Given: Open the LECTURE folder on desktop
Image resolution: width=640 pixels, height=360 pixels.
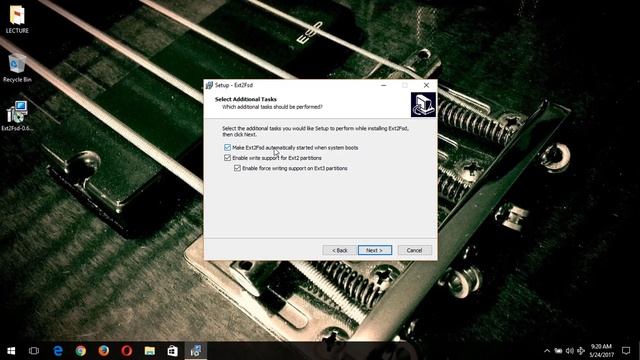Looking at the screenshot, I should (x=17, y=19).
